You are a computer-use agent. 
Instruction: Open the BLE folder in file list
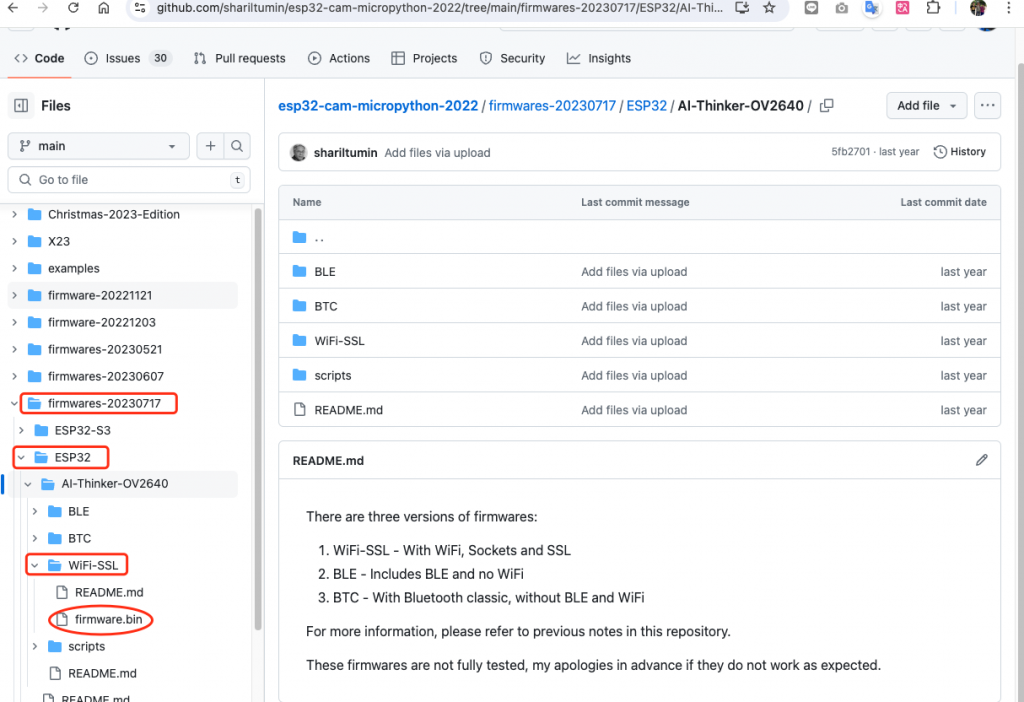point(325,272)
